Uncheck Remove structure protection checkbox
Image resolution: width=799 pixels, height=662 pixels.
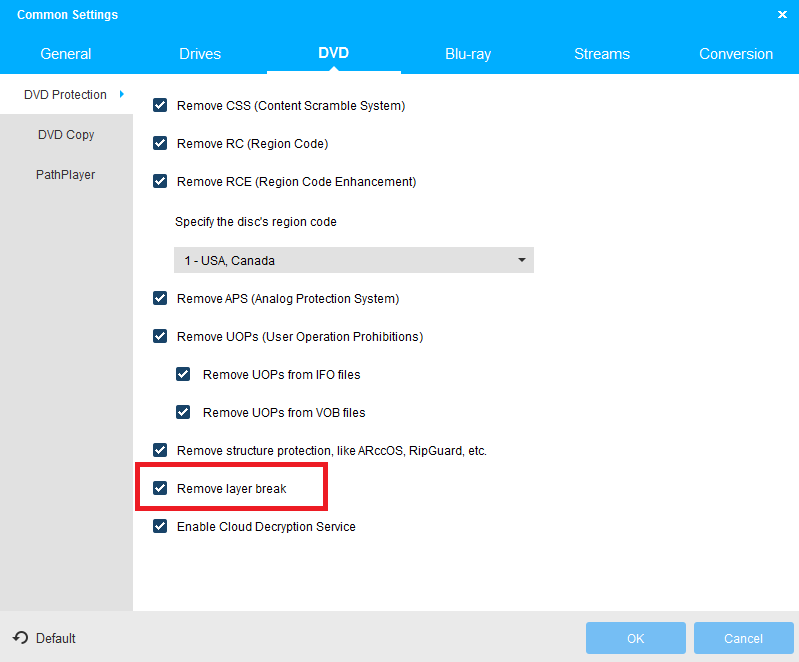(160, 450)
